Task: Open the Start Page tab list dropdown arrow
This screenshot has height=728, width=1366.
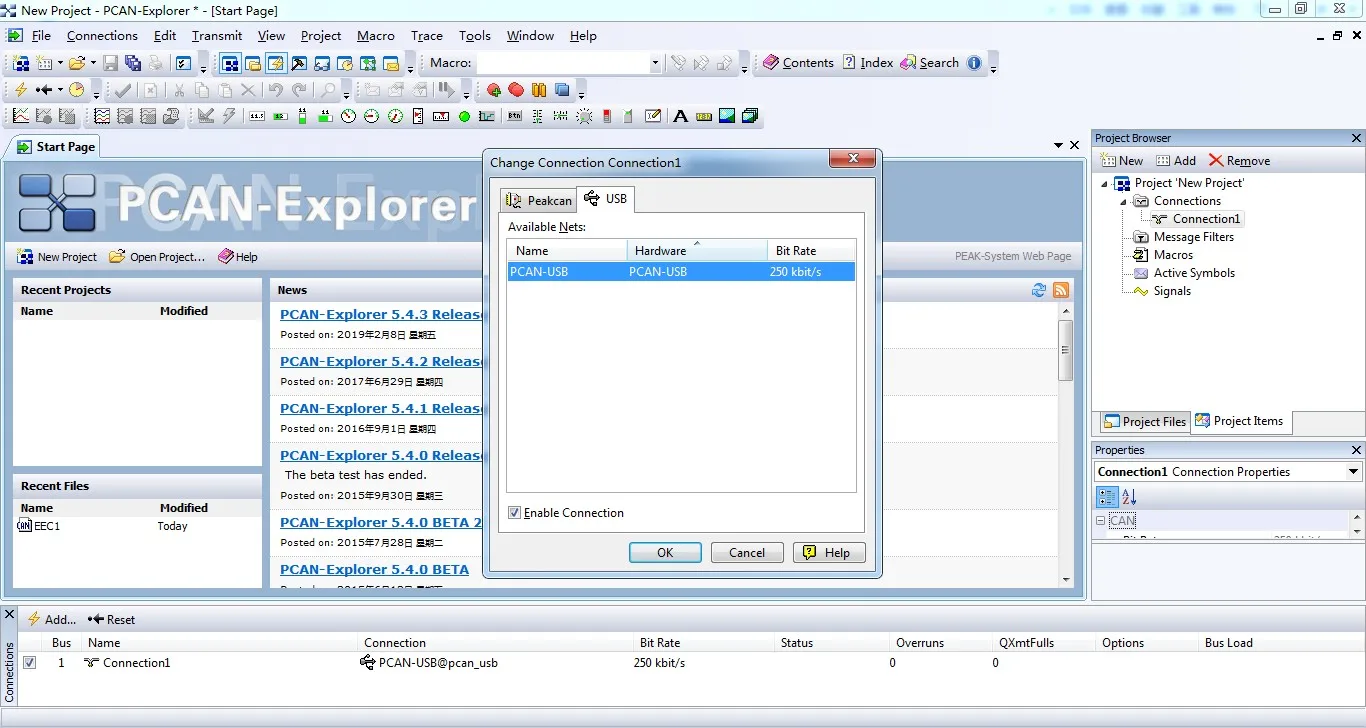Action: pos(1059,146)
